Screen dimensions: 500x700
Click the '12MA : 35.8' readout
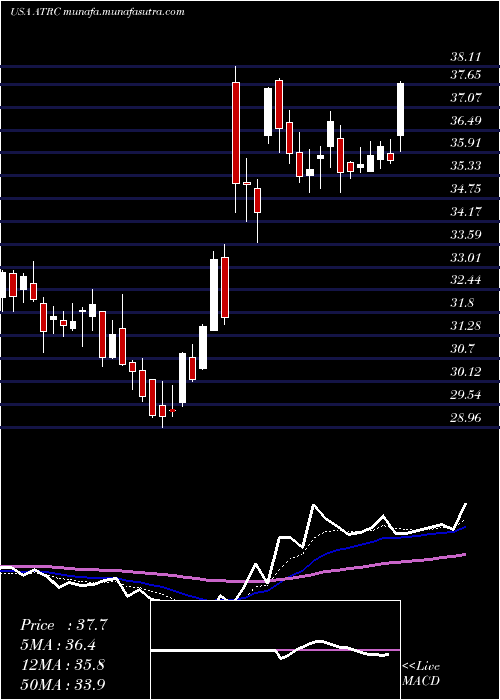point(62,665)
